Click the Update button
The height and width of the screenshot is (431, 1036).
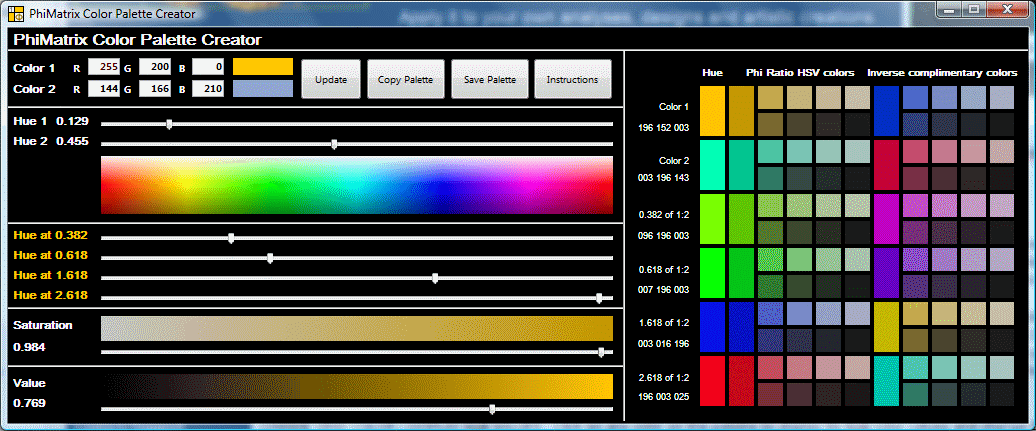pos(331,79)
